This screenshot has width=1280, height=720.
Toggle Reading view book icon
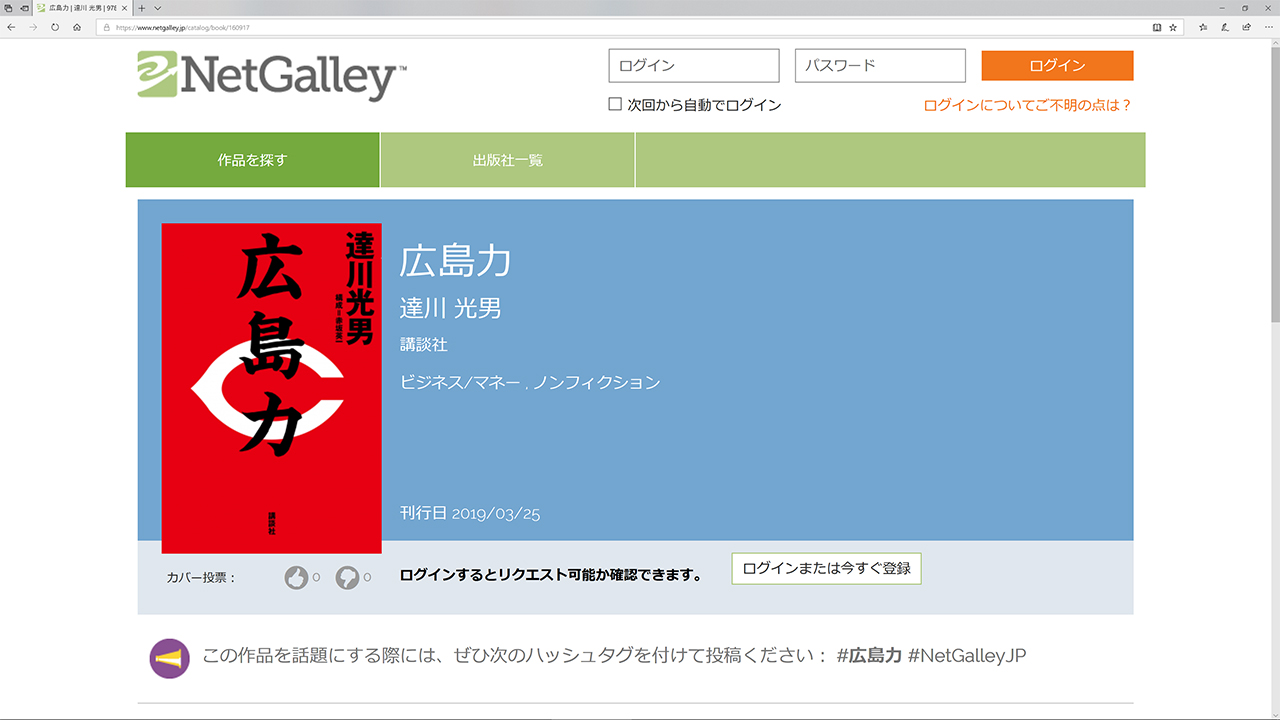click(x=1157, y=27)
